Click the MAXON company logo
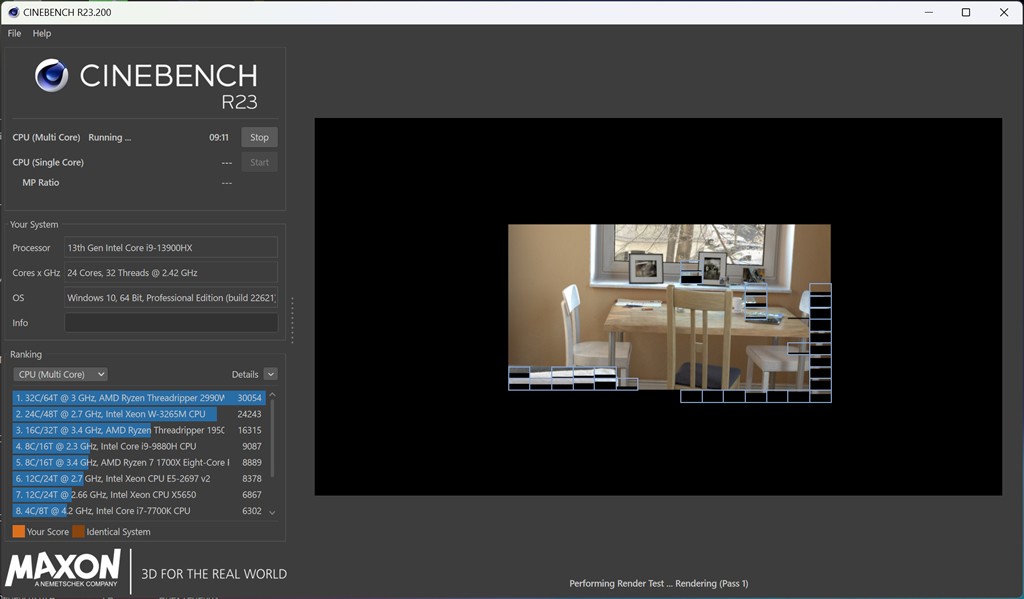Viewport: 1024px width, 599px height. click(63, 568)
